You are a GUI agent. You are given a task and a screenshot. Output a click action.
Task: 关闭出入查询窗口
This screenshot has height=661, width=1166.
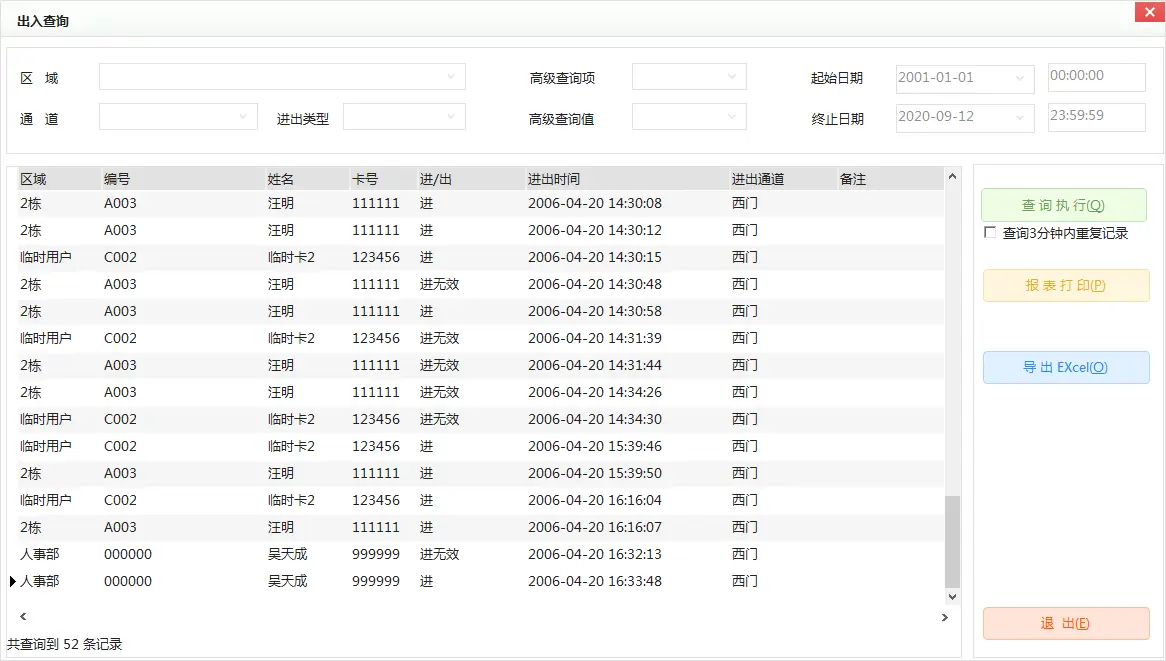(1149, 12)
